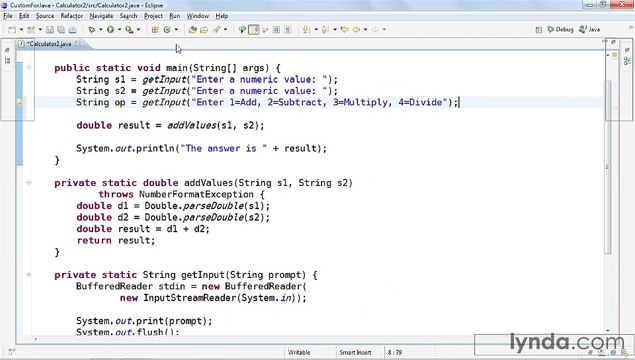Open the File menu
This screenshot has width=635, height=360.
point(8,16)
